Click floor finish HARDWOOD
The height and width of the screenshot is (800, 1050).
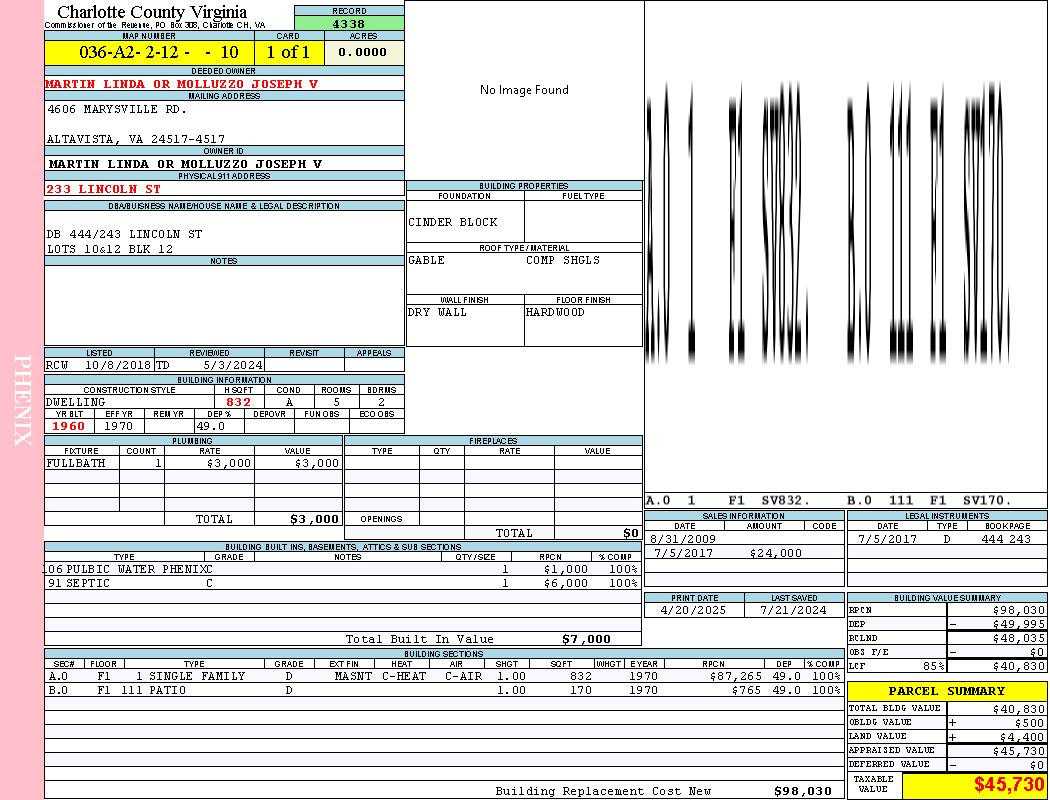pos(555,312)
